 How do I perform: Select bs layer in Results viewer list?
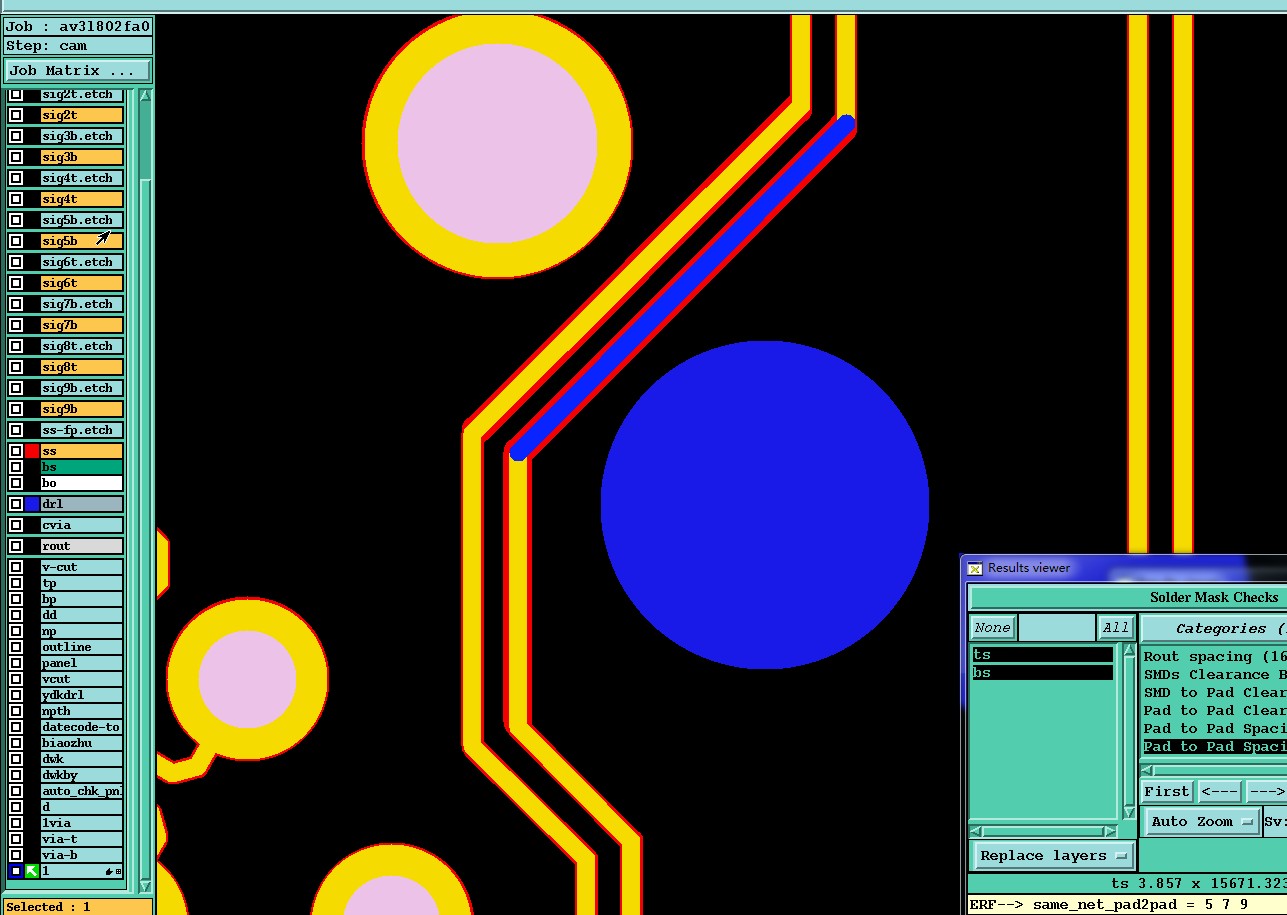click(x=1043, y=673)
